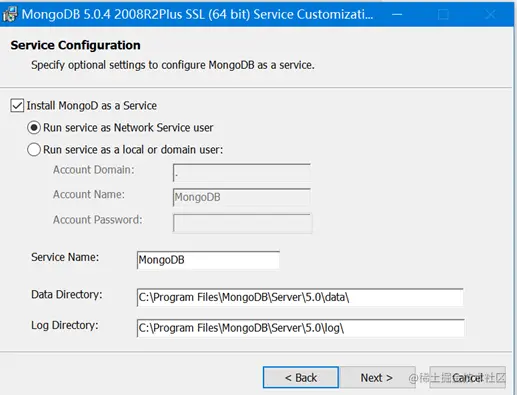This screenshot has width=518, height=396.
Task: Click the window title bar text
Action: point(197,14)
